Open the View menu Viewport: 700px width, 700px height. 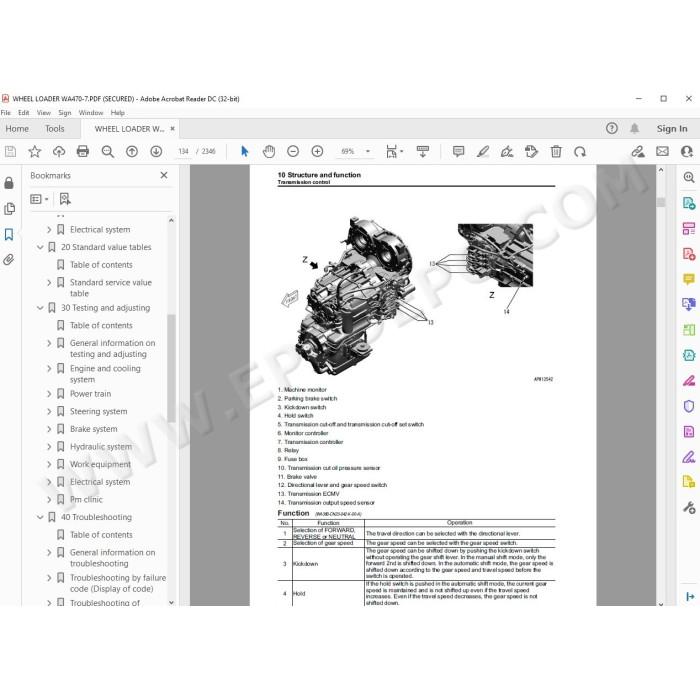point(44,113)
